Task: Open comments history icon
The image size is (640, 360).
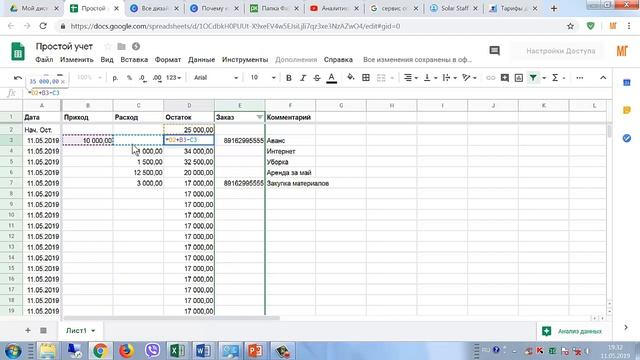Action: coord(494,51)
